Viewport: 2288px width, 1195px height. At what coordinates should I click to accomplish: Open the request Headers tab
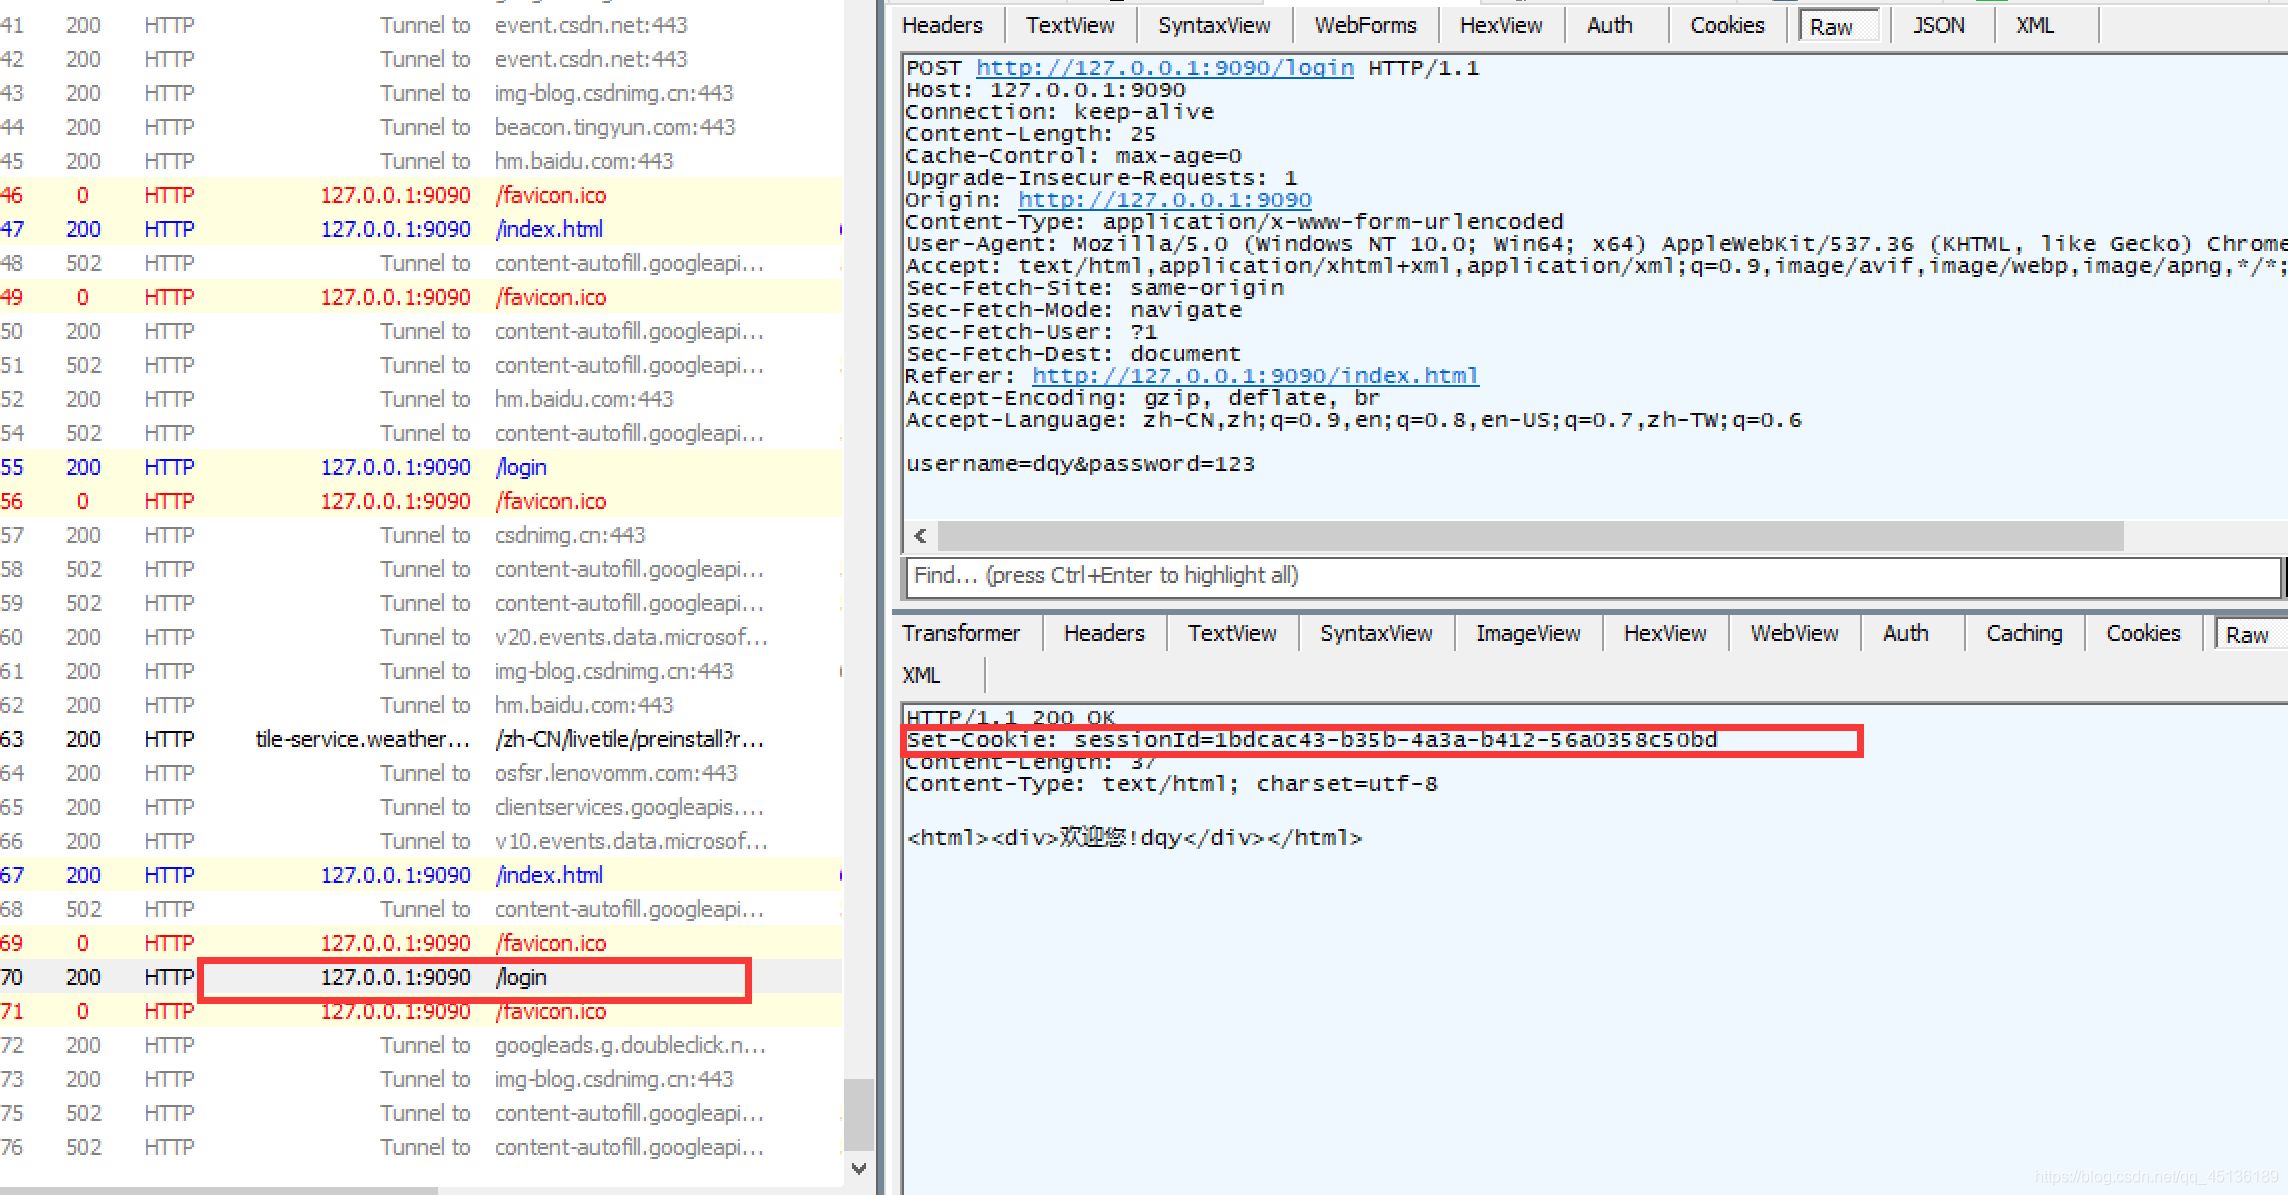coord(942,25)
